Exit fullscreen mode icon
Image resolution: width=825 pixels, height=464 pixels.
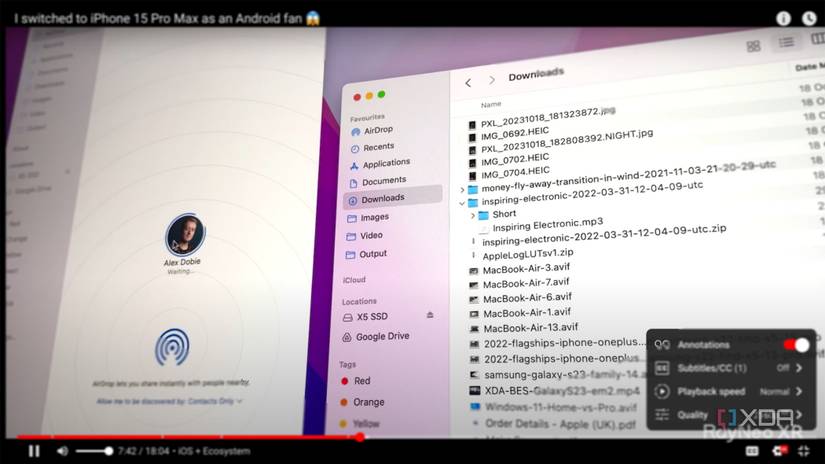tap(804, 451)
